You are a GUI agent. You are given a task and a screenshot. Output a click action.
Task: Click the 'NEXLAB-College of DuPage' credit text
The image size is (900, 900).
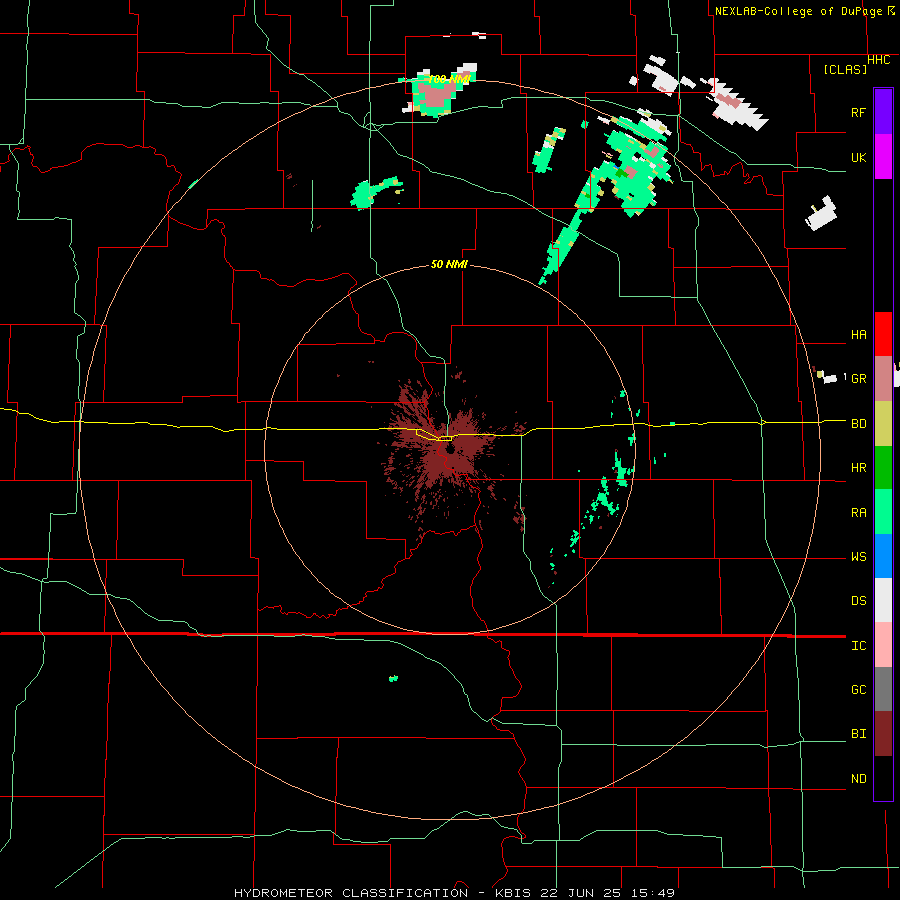(798, 11)
